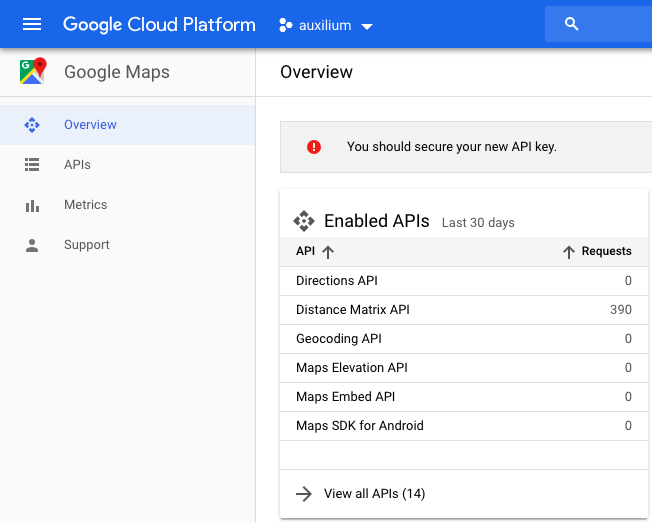Click the Enabled APIs card icon

click(303, 221)
